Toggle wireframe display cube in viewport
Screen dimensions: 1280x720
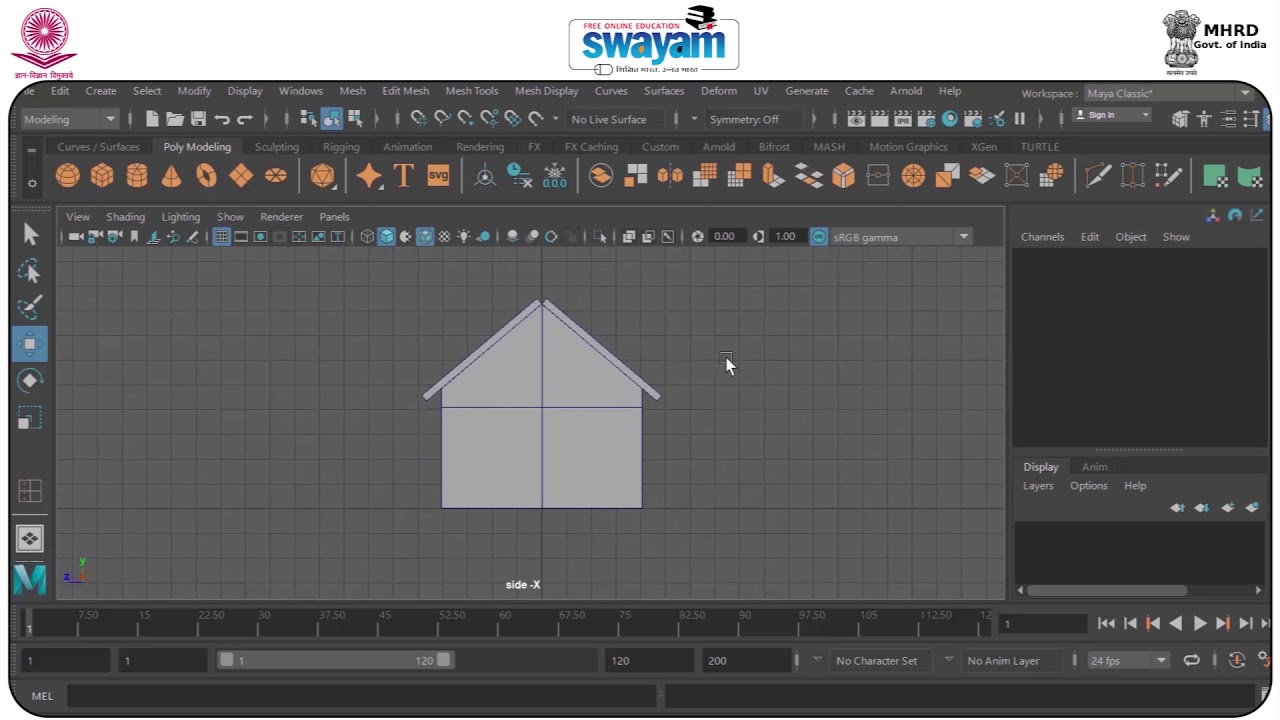pos(367,237)
